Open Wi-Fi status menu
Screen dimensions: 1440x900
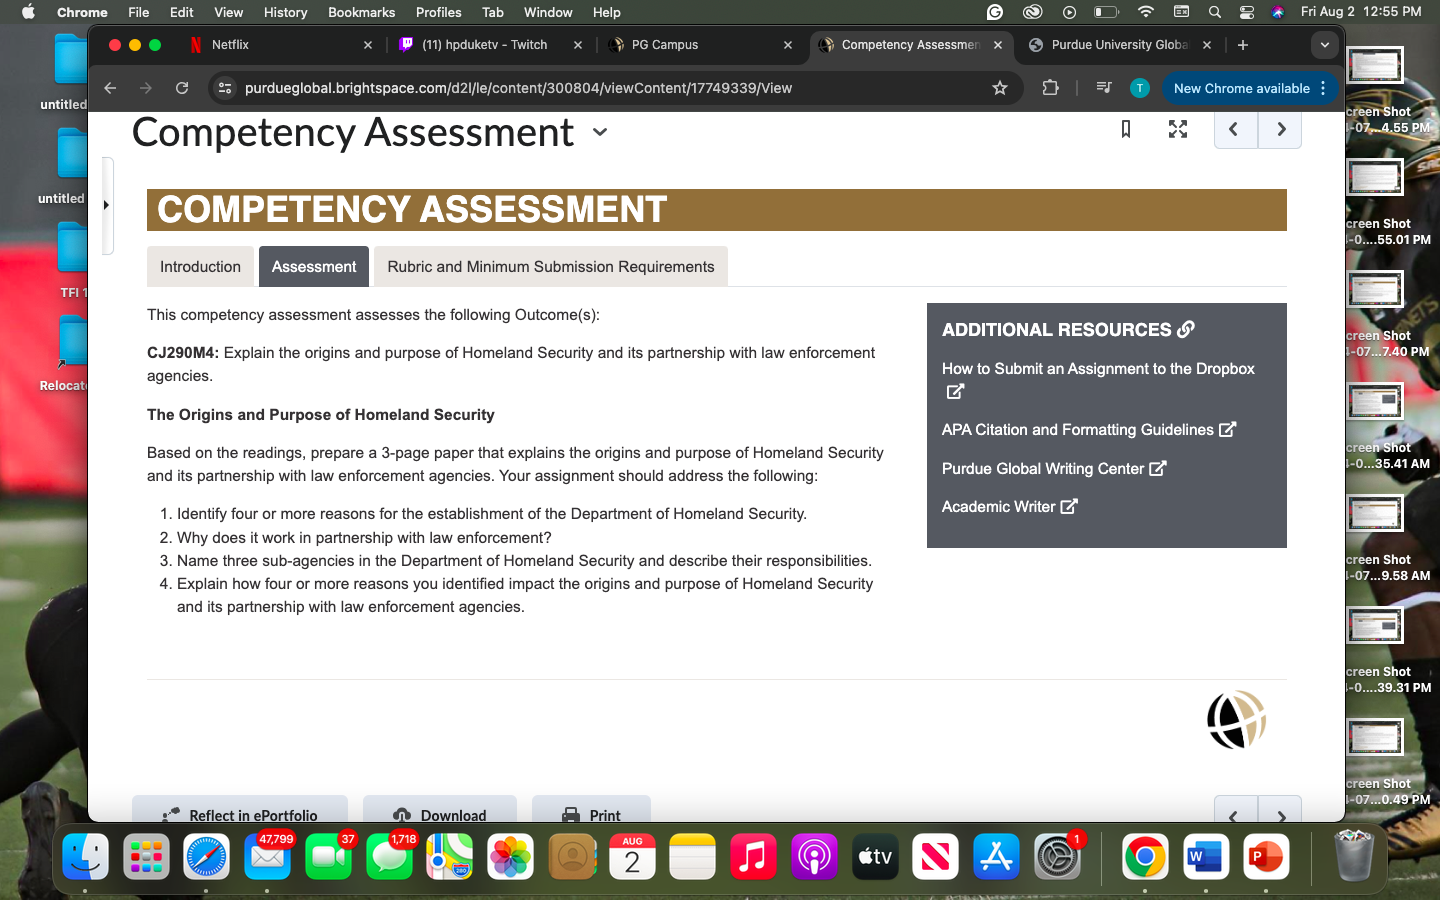[1146, 12]
